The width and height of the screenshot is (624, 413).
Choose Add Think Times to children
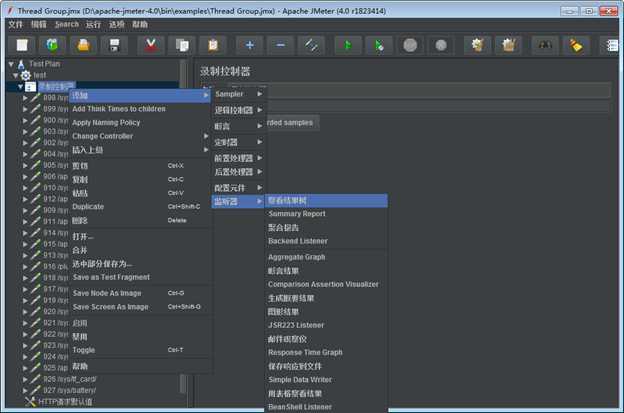click(140, 109)
